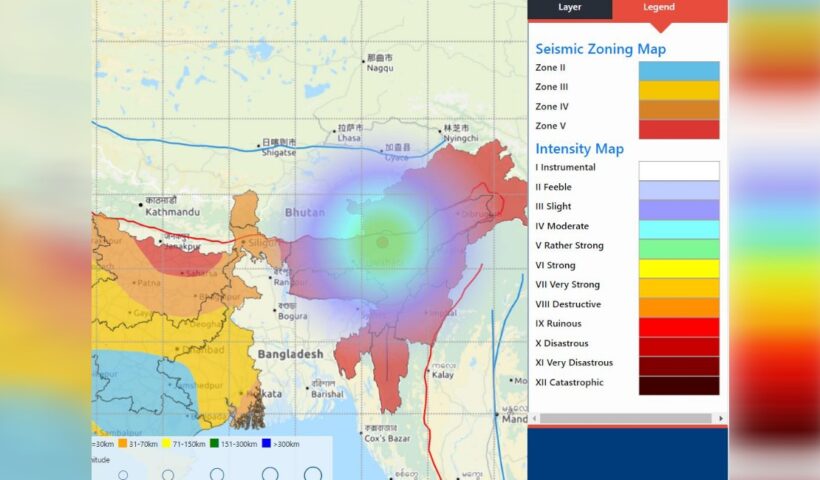820x480 pixels.
Task: Switch to the Layer tab
Action: click(569, 8)
